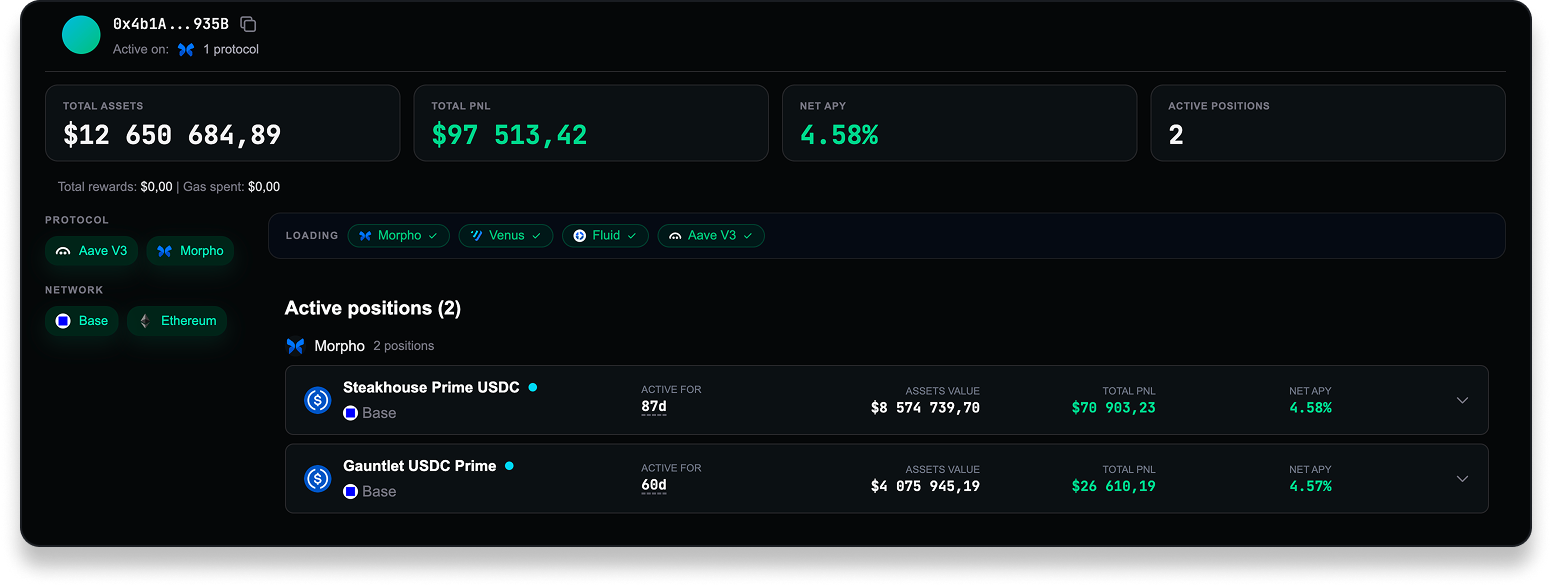Image resolution: width=1552 pixels, height=587 pixels.
Task: Click the Aave V3 chip in loading bar
Action: [x=711, y=236]
